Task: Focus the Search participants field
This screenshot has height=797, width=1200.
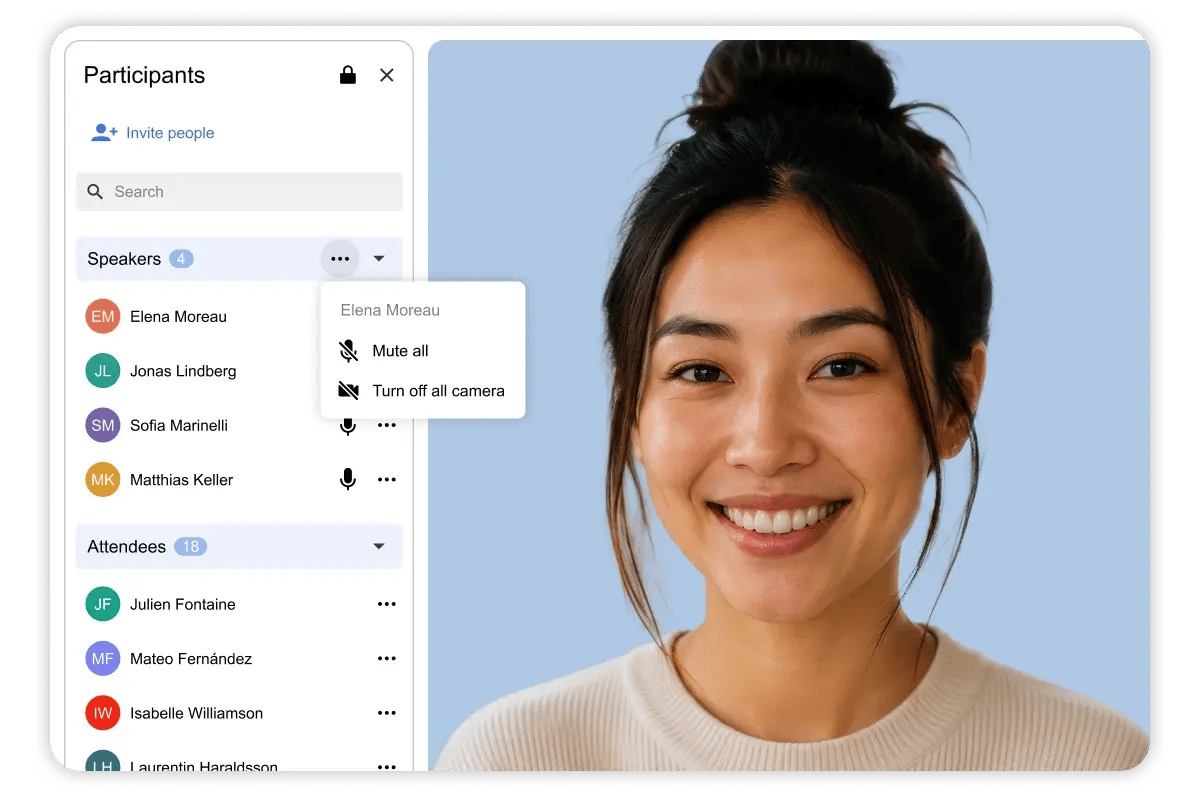Action: click(x=239, y=192)
